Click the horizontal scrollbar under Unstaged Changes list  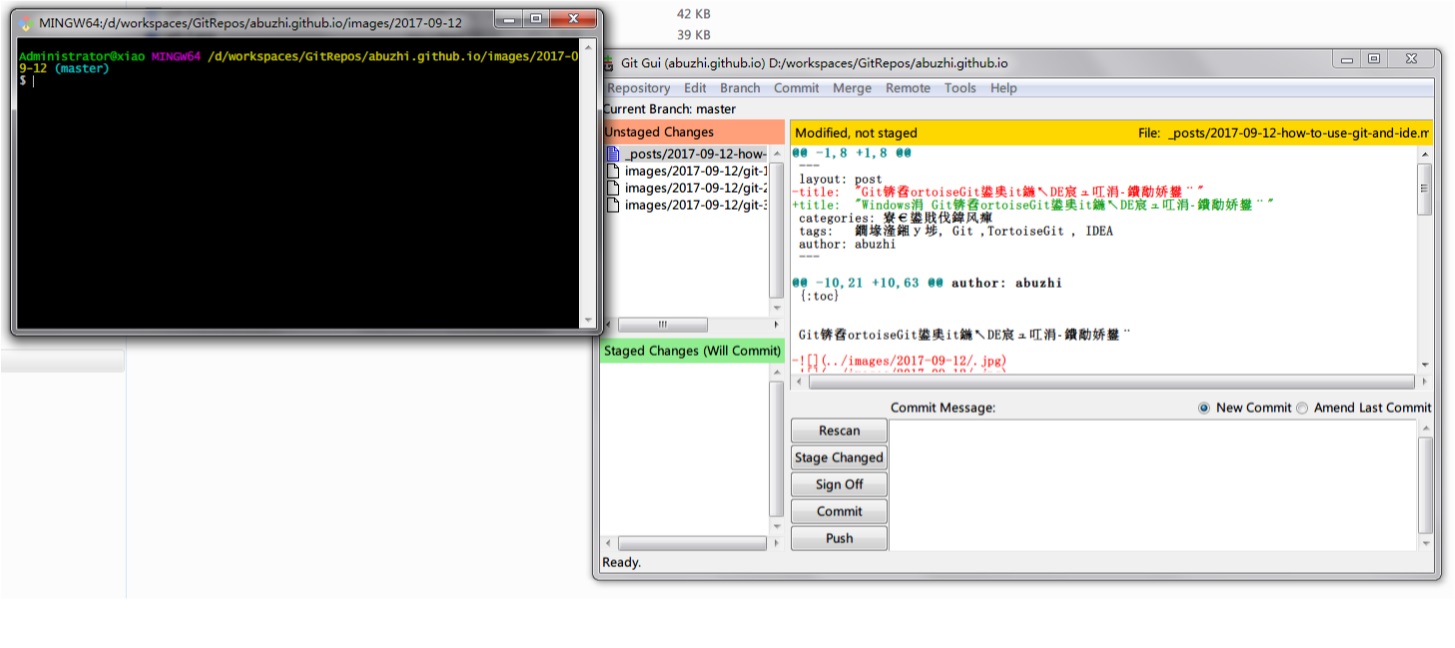click(x=662, y=325)
